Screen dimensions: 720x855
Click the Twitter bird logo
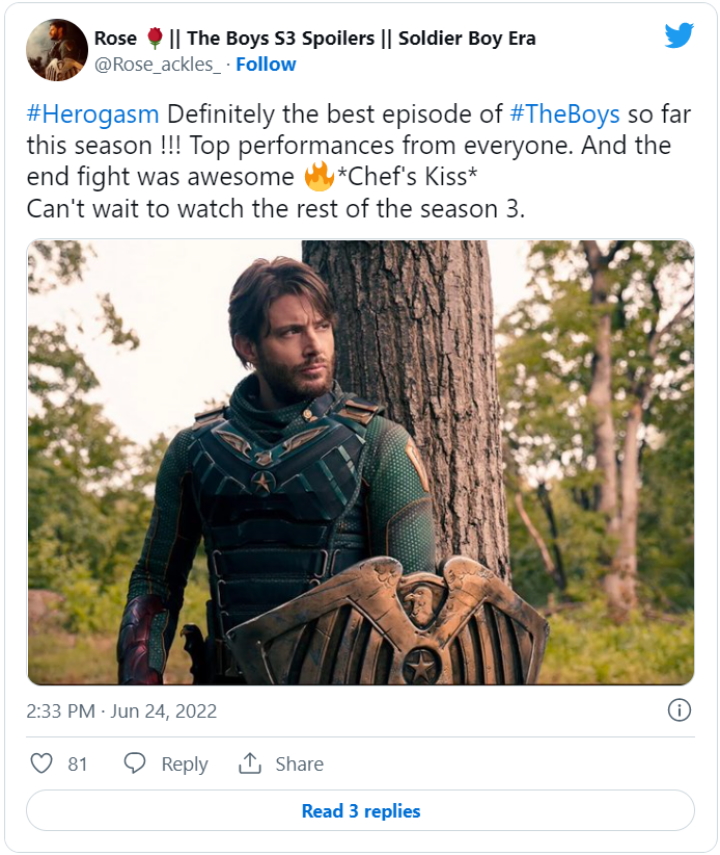click(679, 35)
